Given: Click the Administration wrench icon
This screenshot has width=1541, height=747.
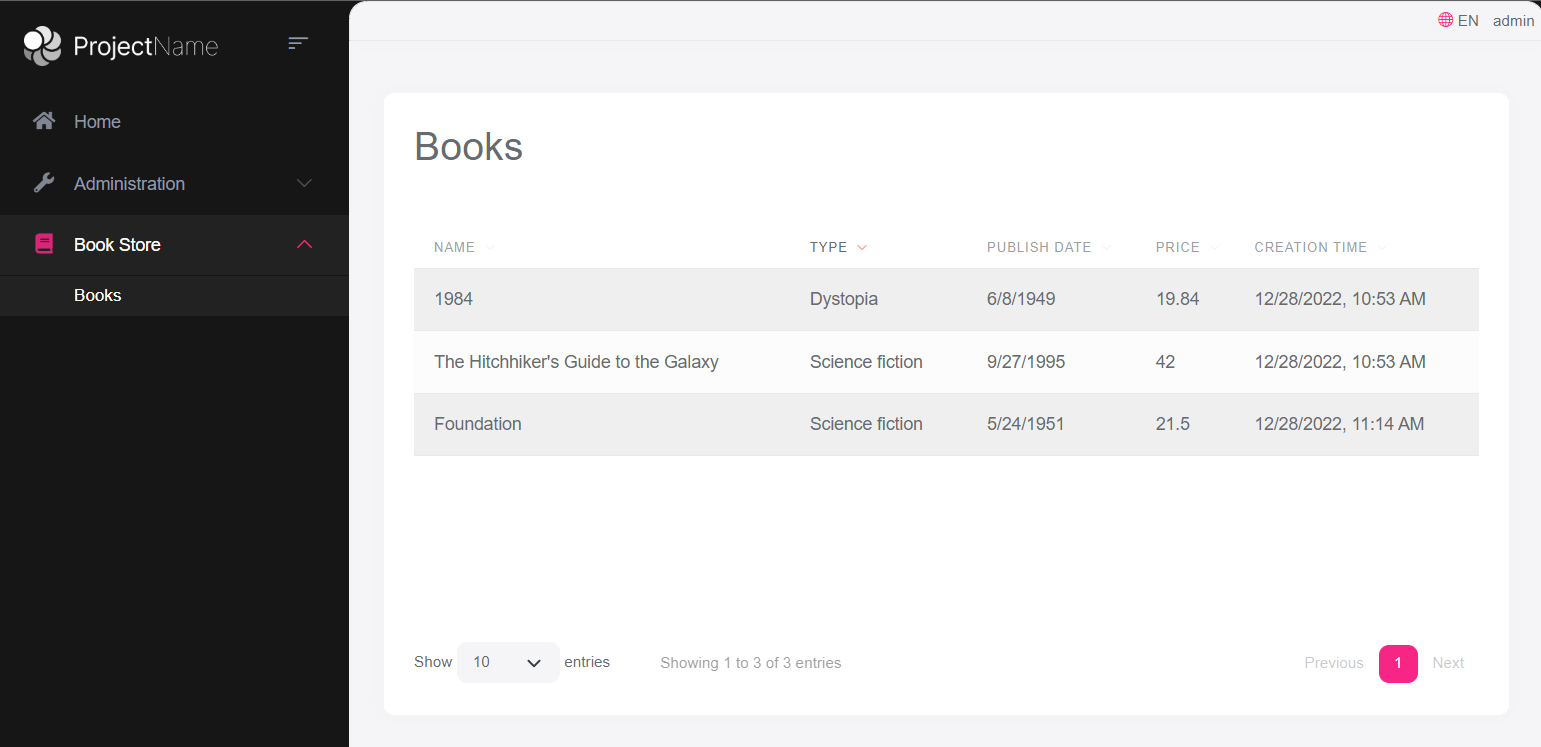Looking at the screenshot, I should (44, 183).
